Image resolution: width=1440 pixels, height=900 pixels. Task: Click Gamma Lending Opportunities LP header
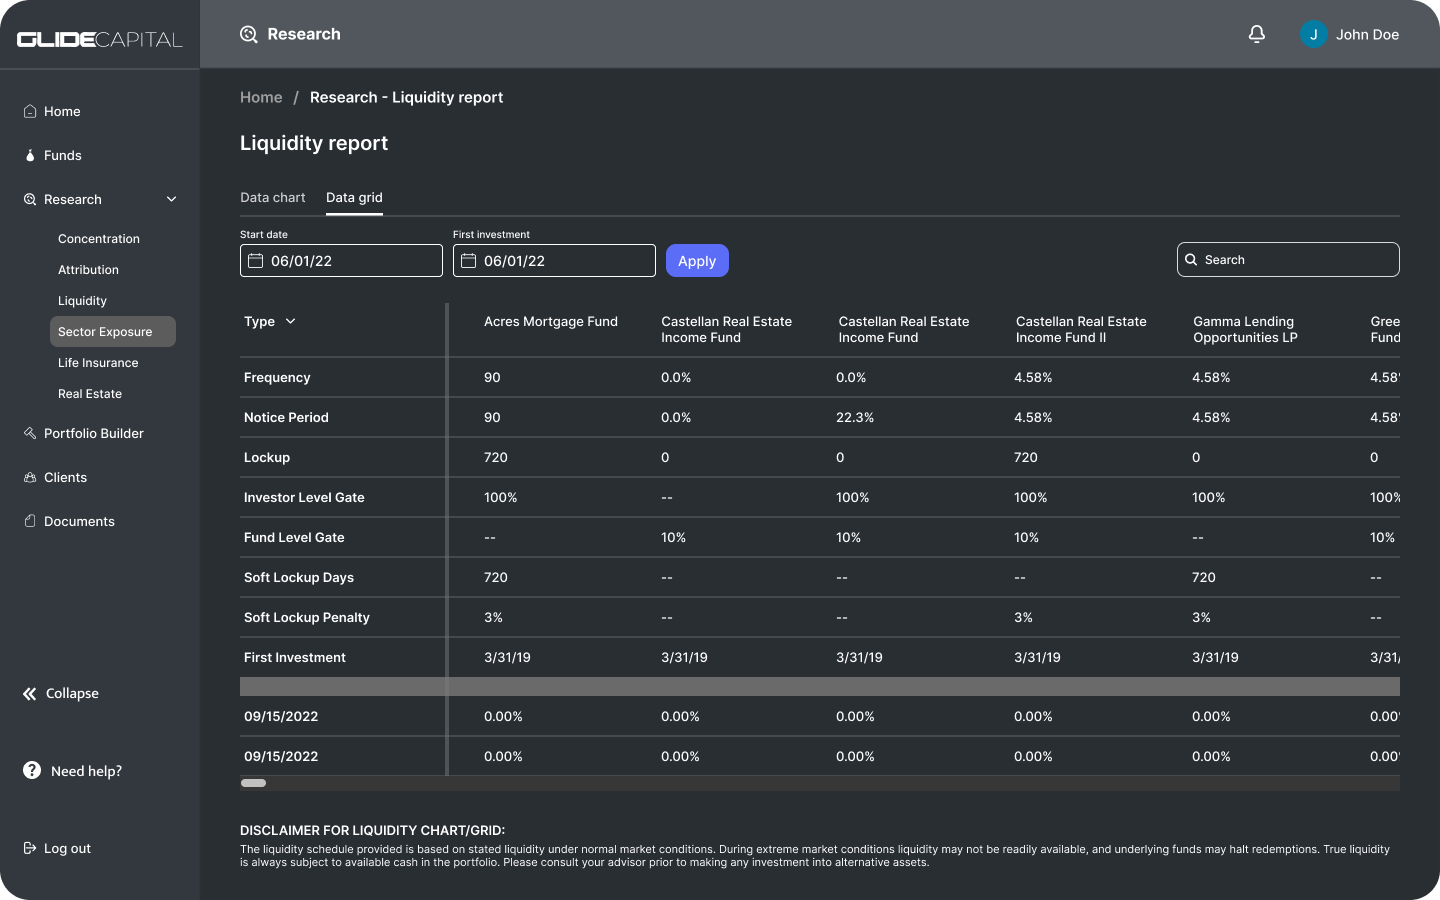(x=1245, y=329)
